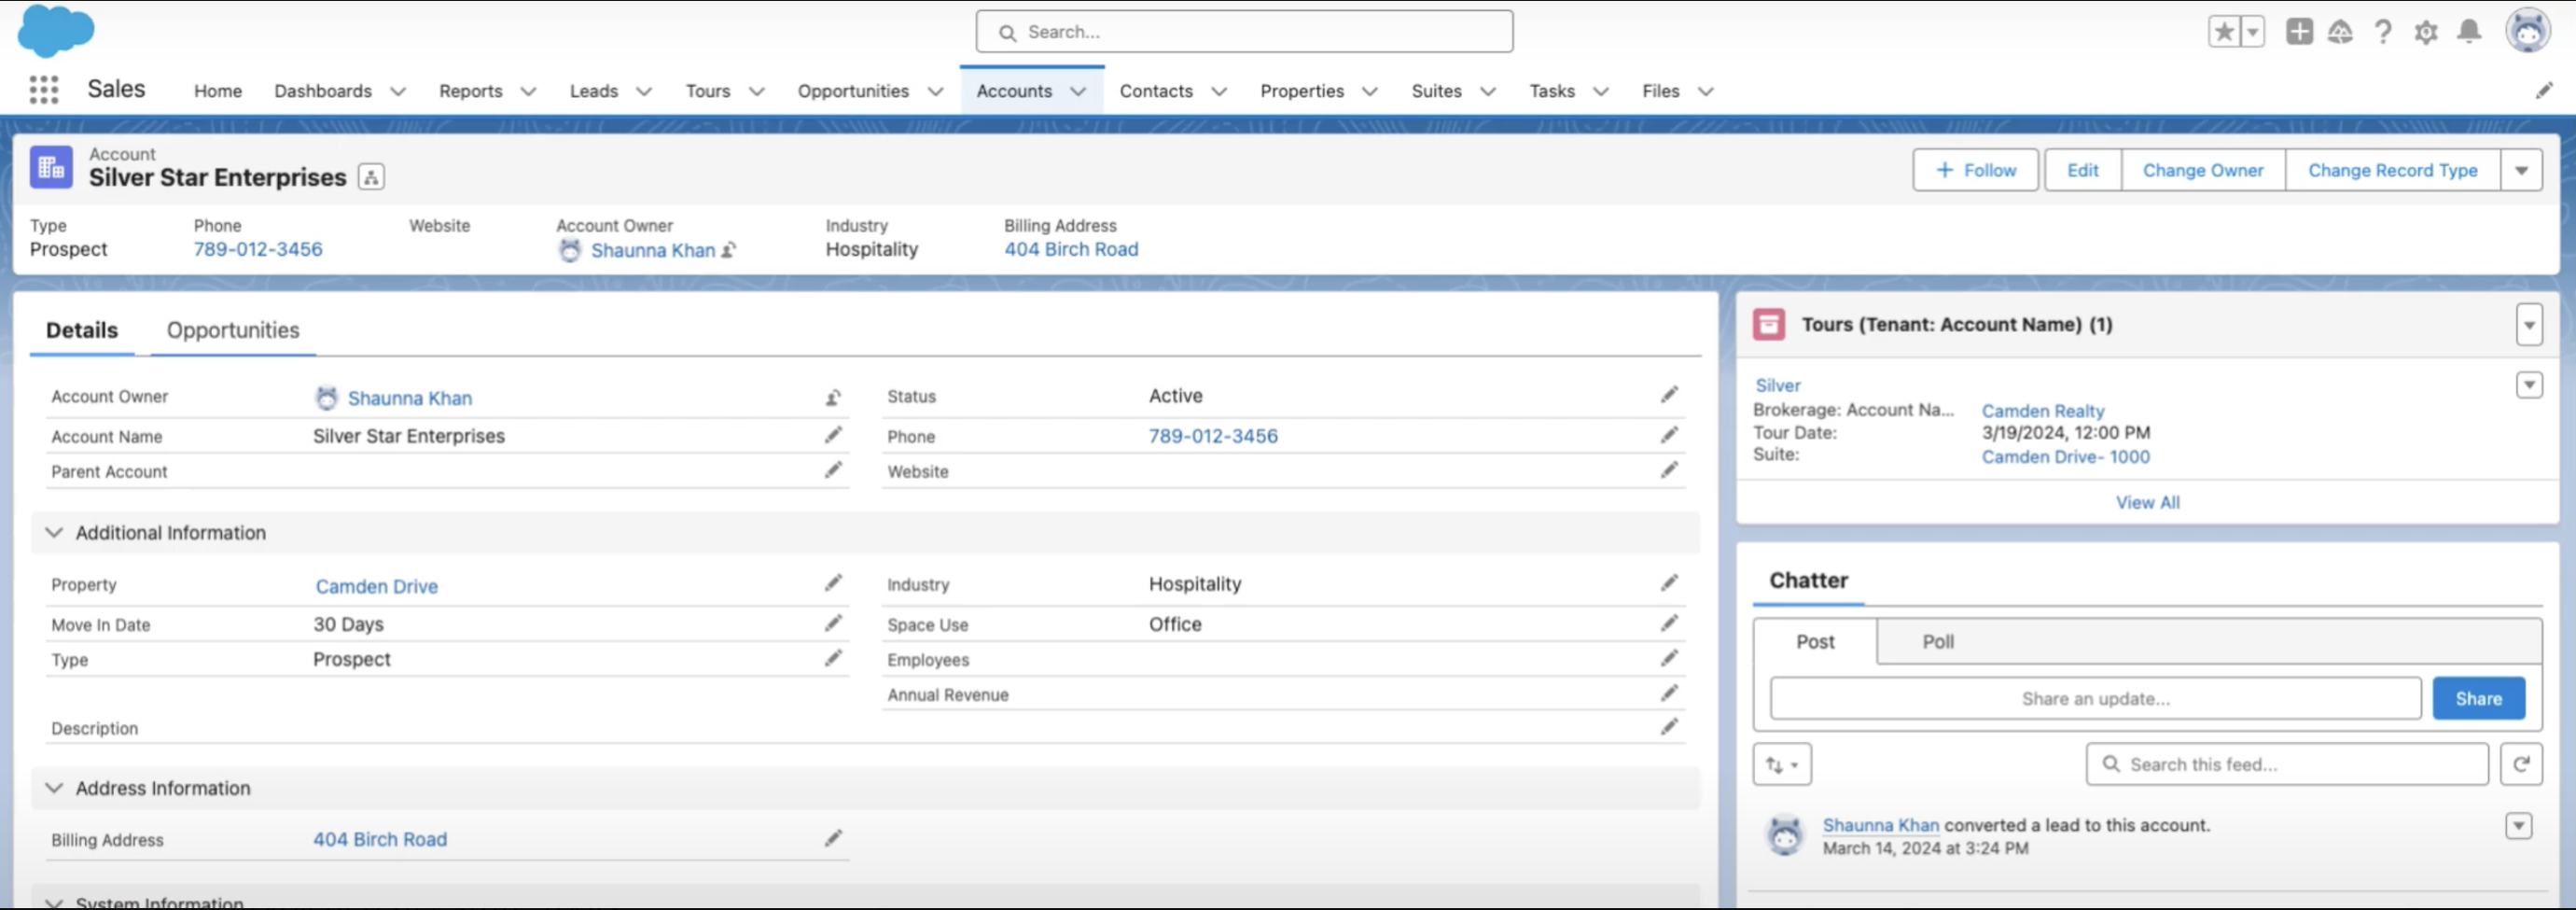This screenshot has width=2576, height=910.
Task: Click the Edit button
Action: click(2082, 170)
